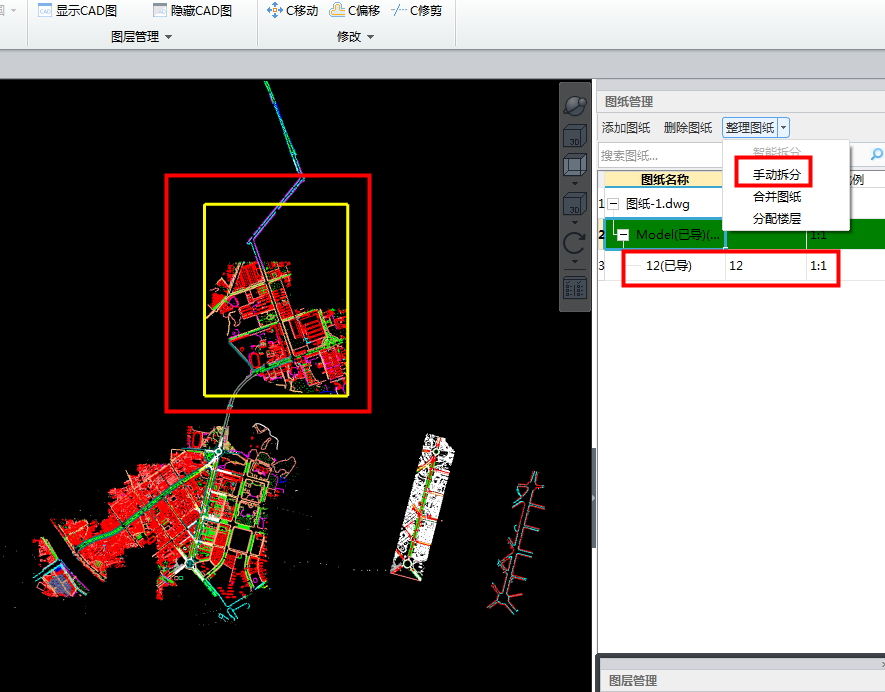Viewport: 885px width, 692px height.
Task: Select the 图纸-1.dwg row
Action: coord(658,204)
